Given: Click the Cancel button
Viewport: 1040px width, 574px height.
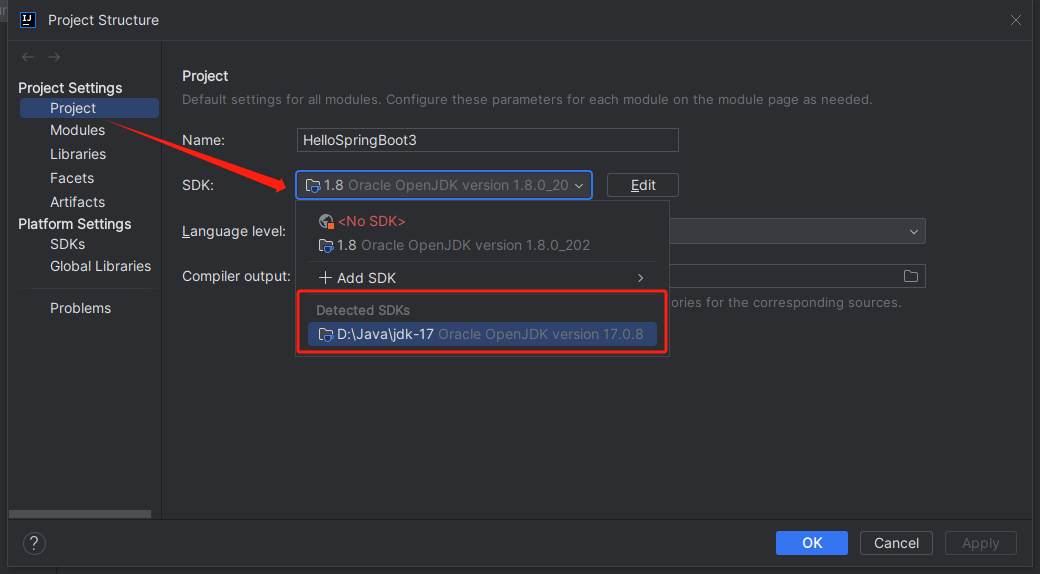Looking at the screenshot, I should (x=896, y=543).
